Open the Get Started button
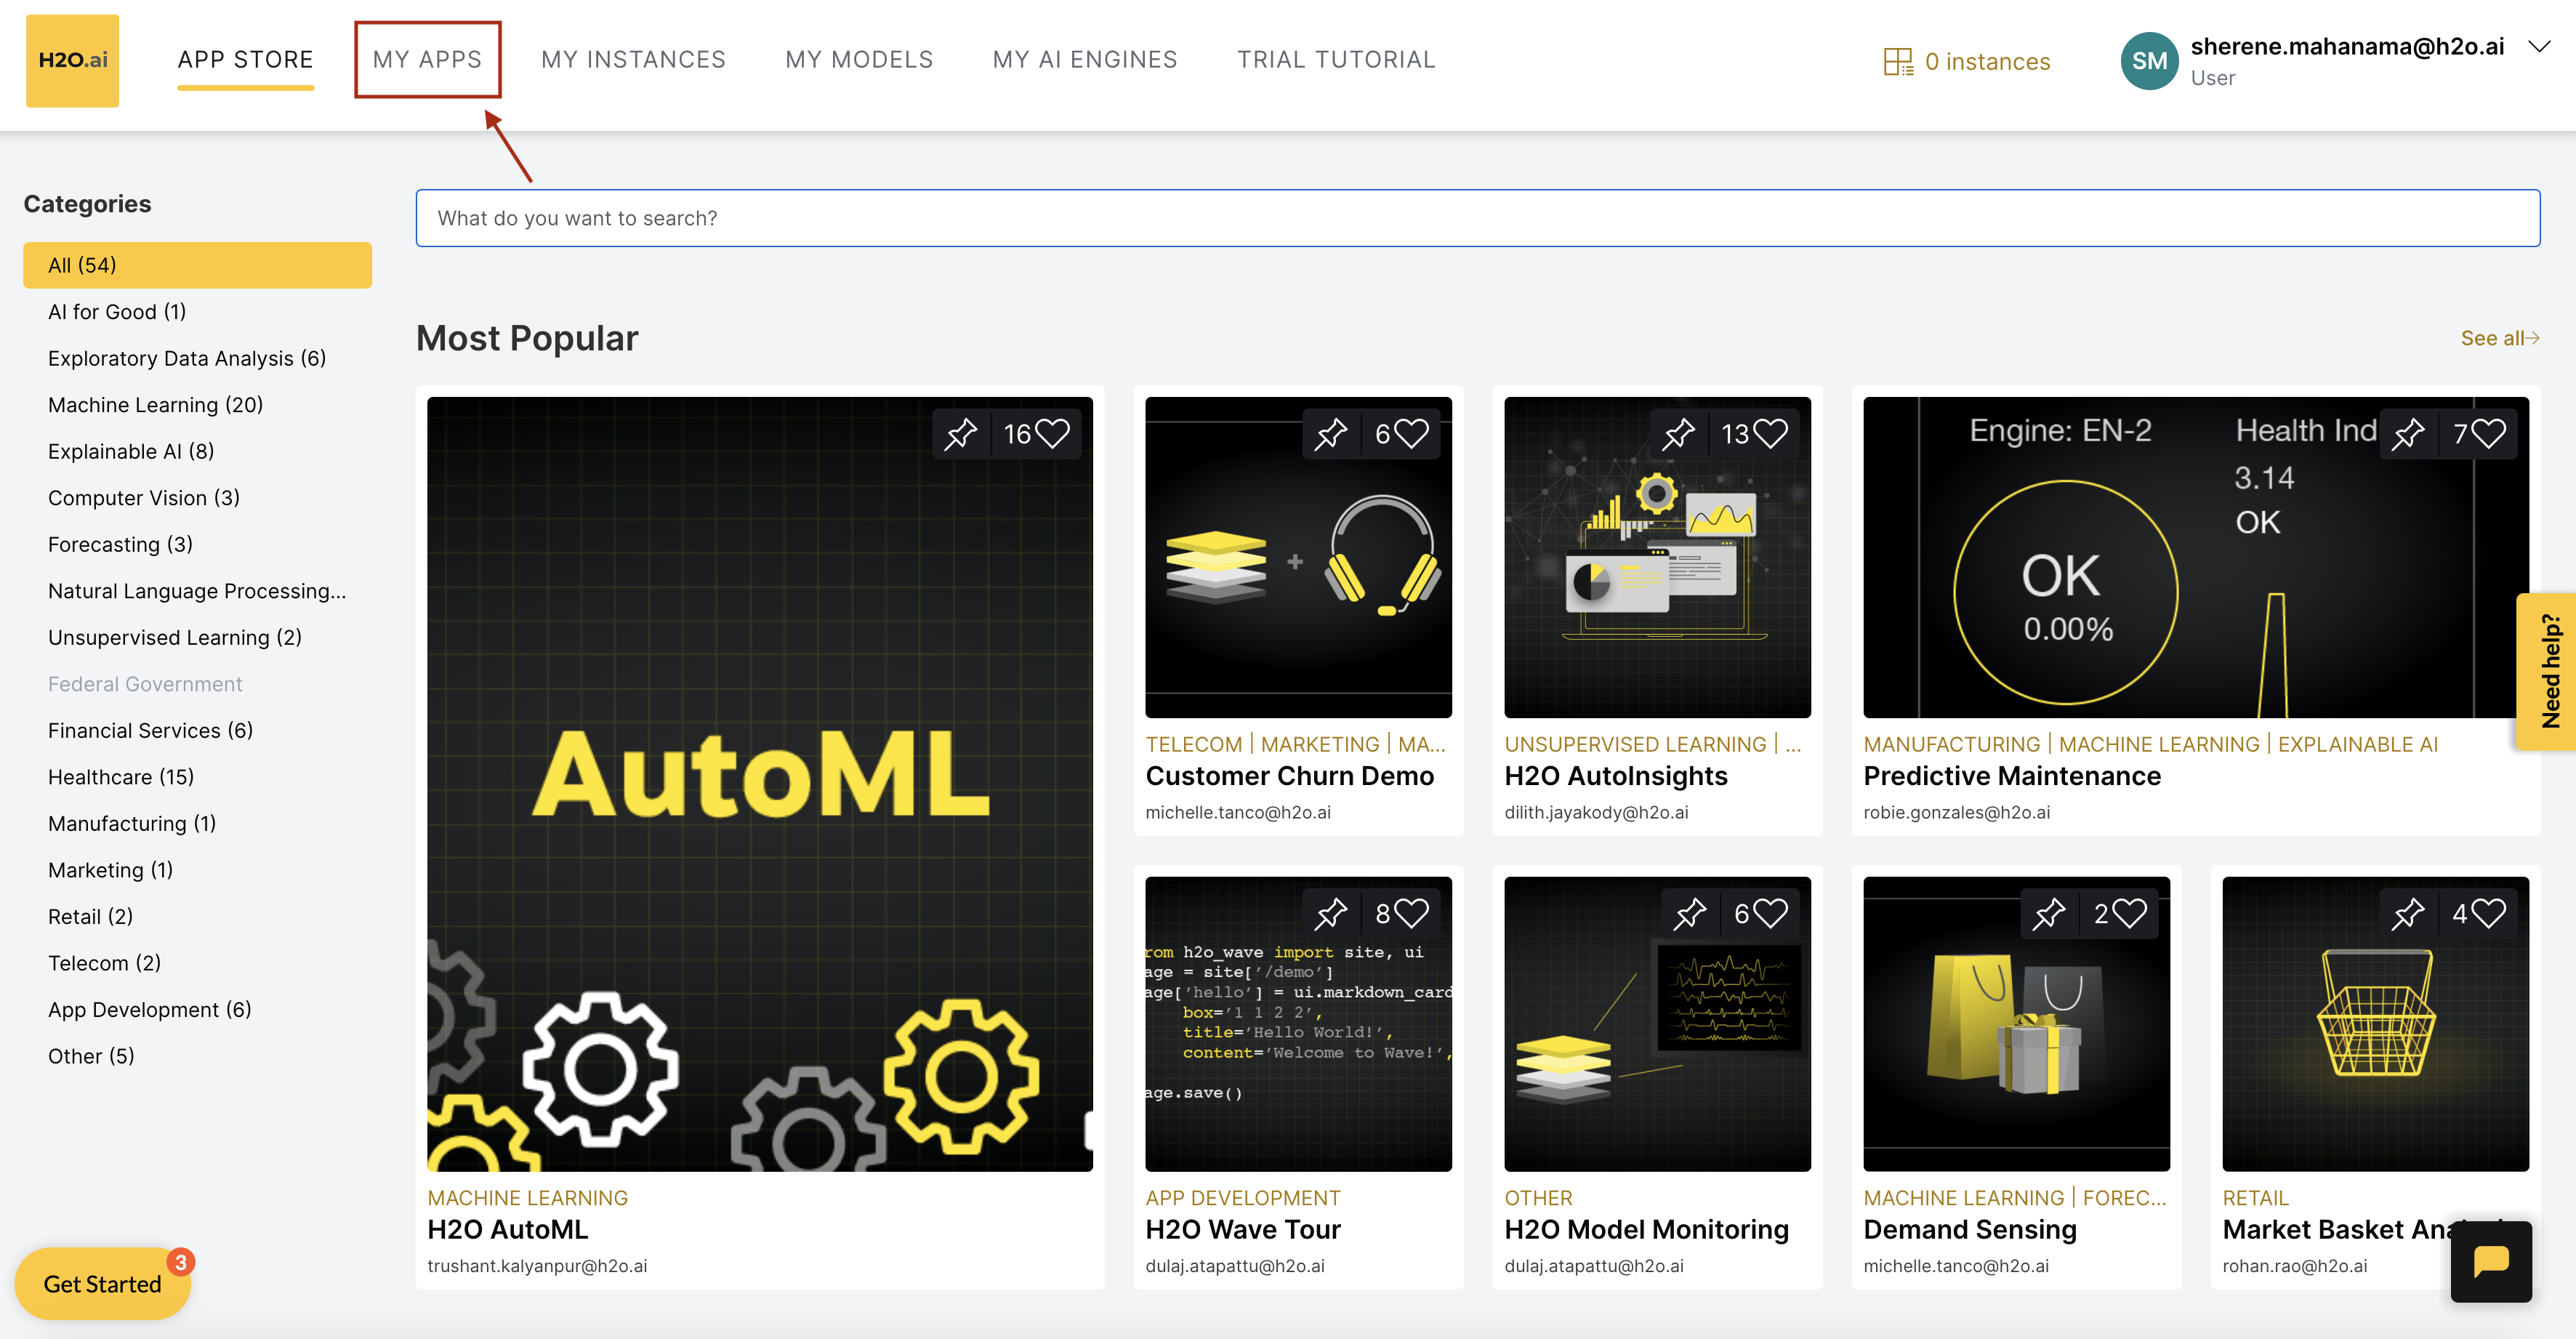 click(102, 1284)
